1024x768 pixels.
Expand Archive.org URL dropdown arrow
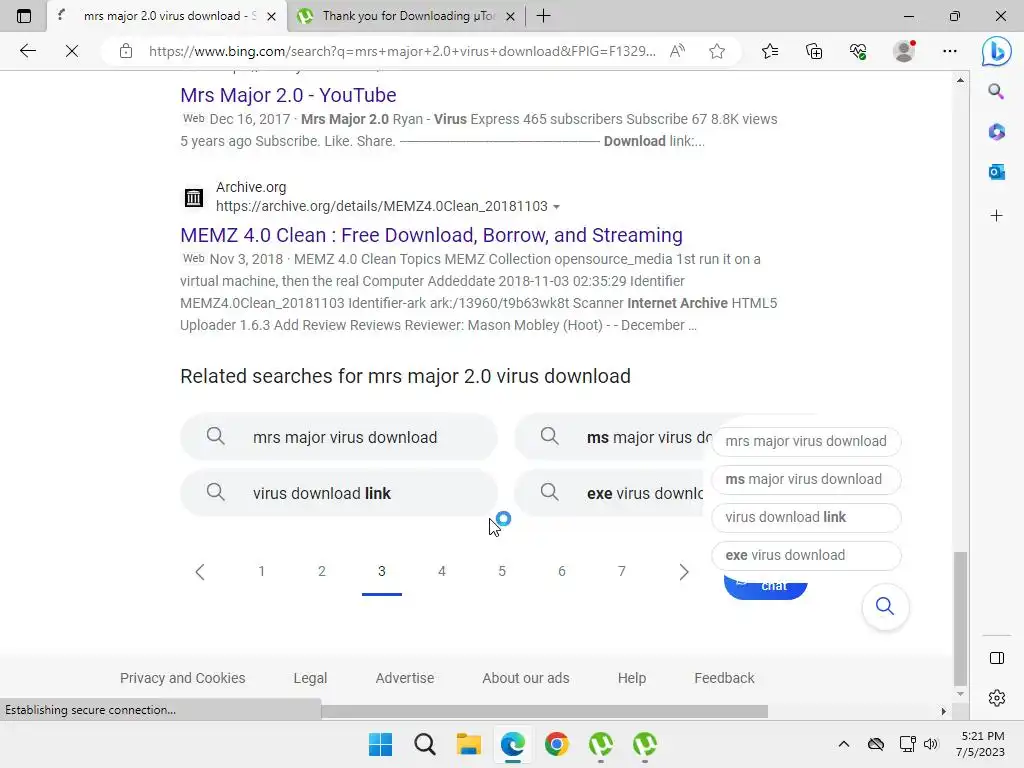pos(556,206)
